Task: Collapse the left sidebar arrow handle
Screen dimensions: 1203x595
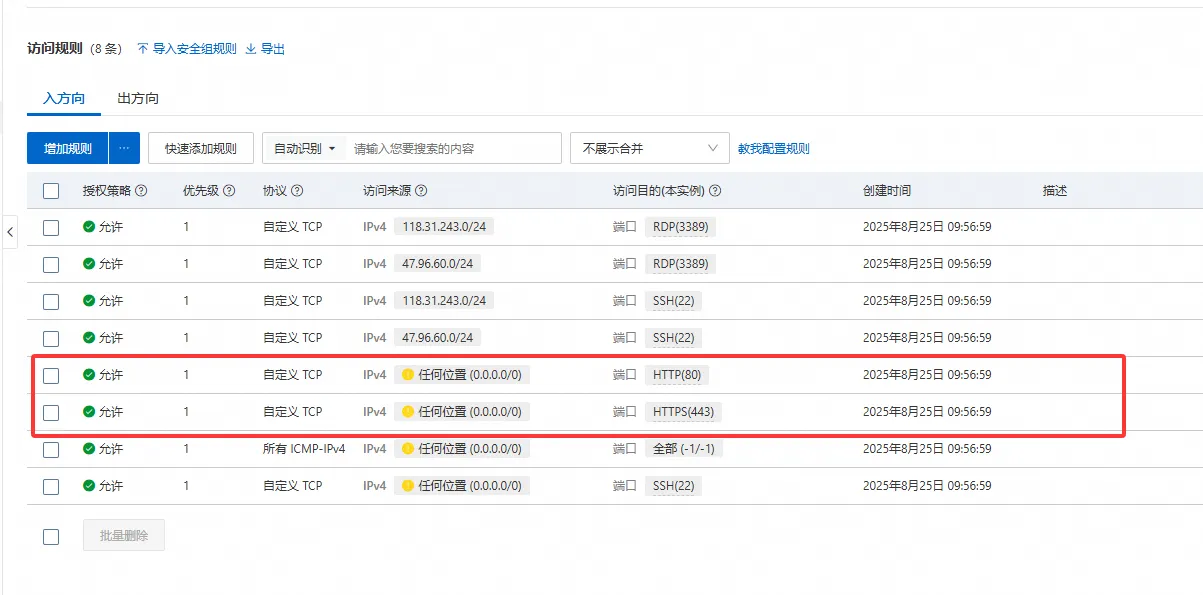Action: click(10, 232)
